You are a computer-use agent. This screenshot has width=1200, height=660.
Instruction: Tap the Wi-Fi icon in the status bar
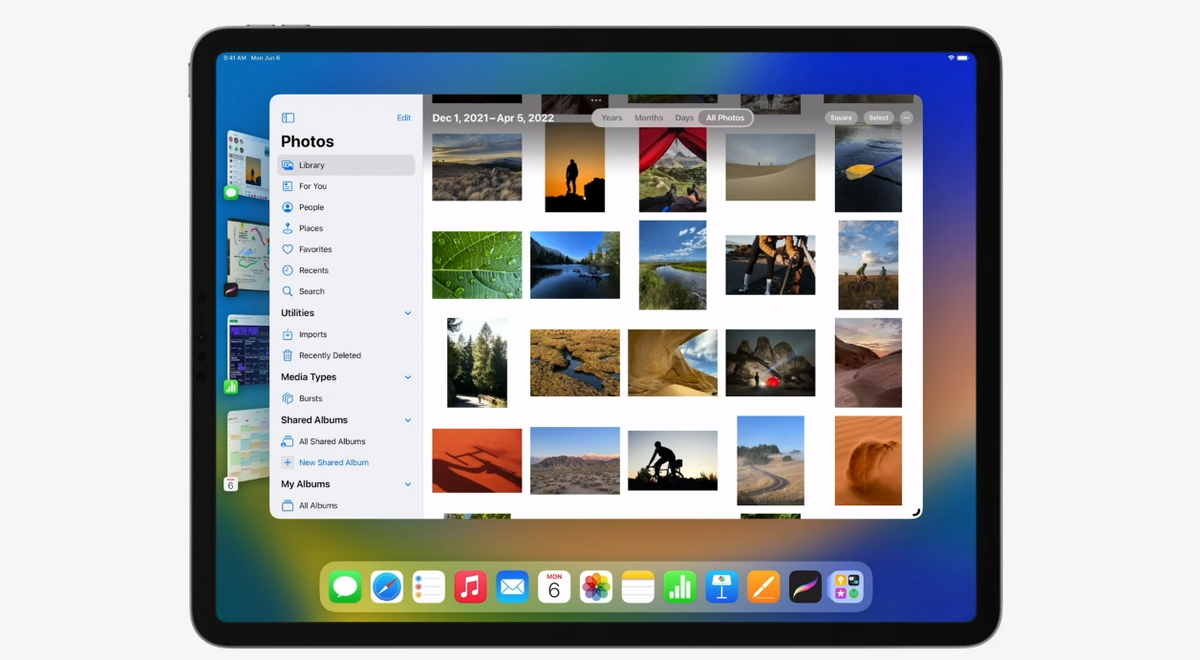[x=950, y=58]
